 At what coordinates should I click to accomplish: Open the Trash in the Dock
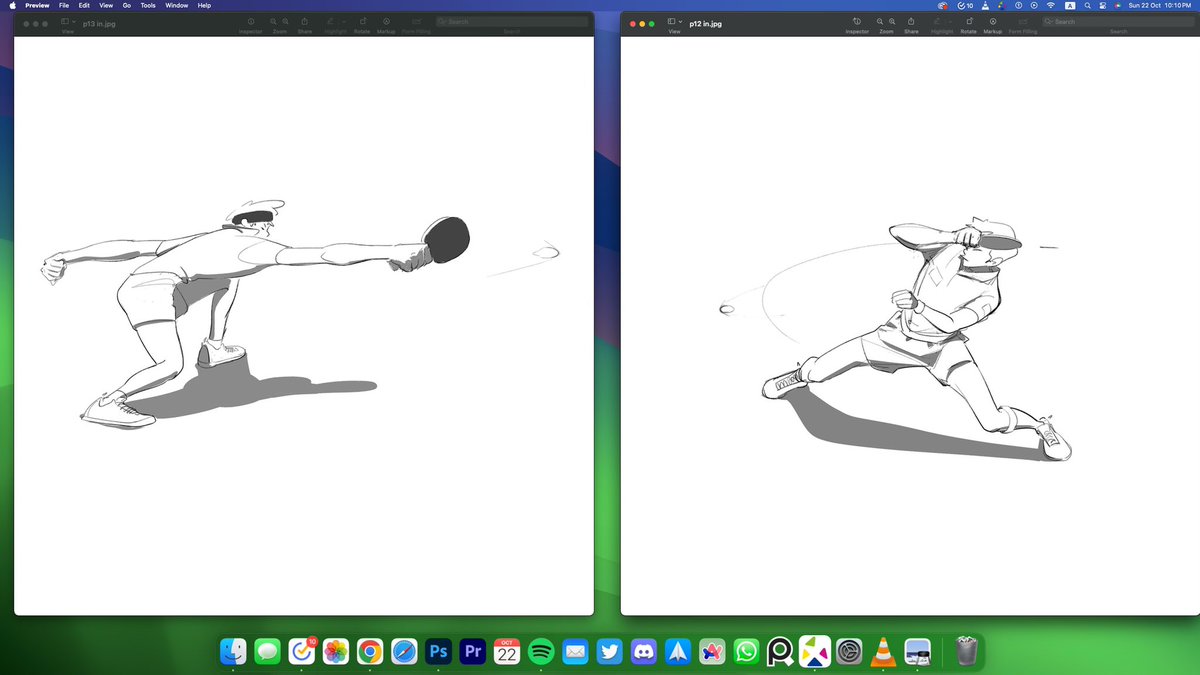pos(966,651)
